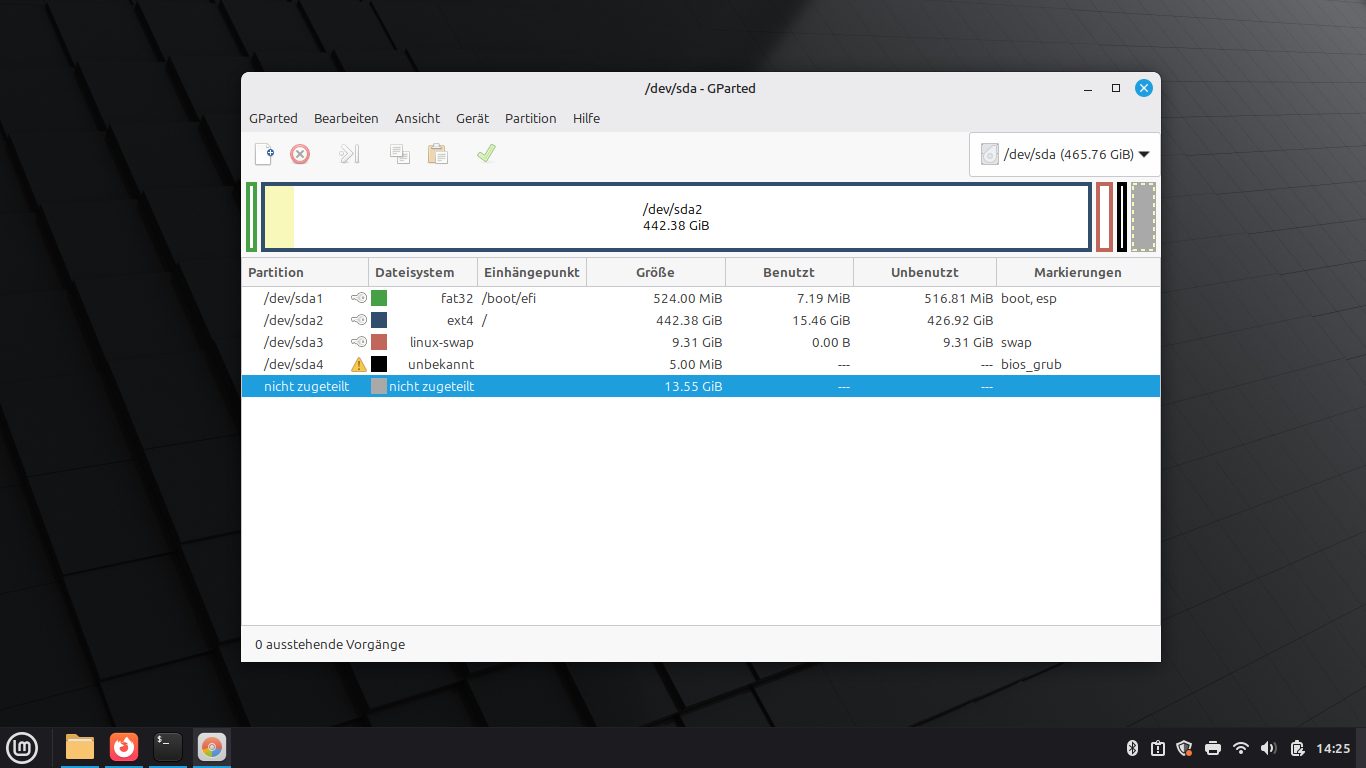This screenshot has width=1366, height=768.
Task: Open the Partition menu
Action: [x=530, y=118]
